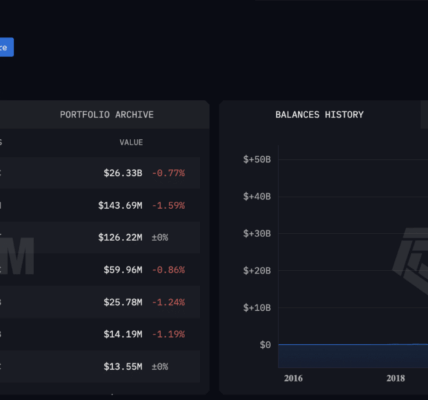The height and width of the screenshot is (400, 428).
Task: Click the -1.59% change value
Action: pyautogui.click(x=168, y=205)
